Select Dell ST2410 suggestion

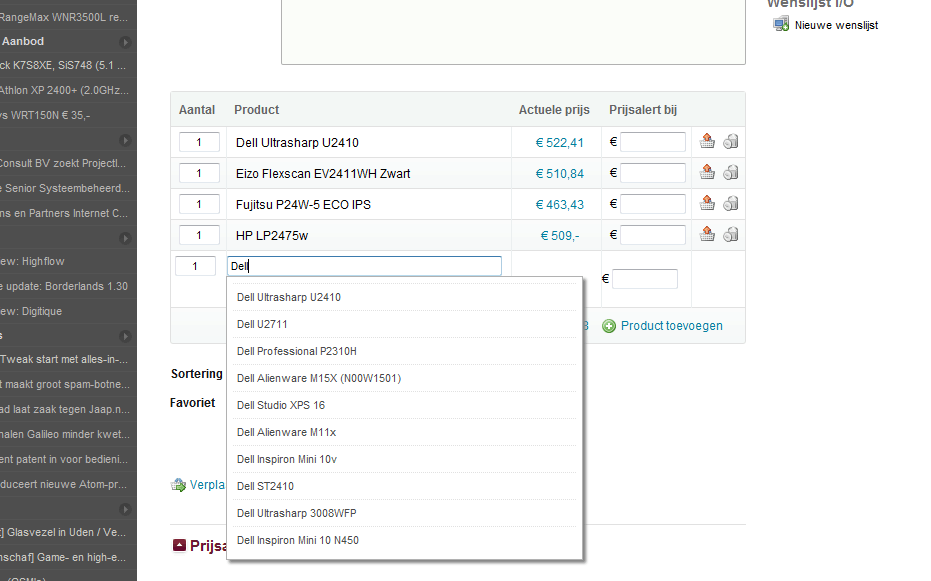404,486
